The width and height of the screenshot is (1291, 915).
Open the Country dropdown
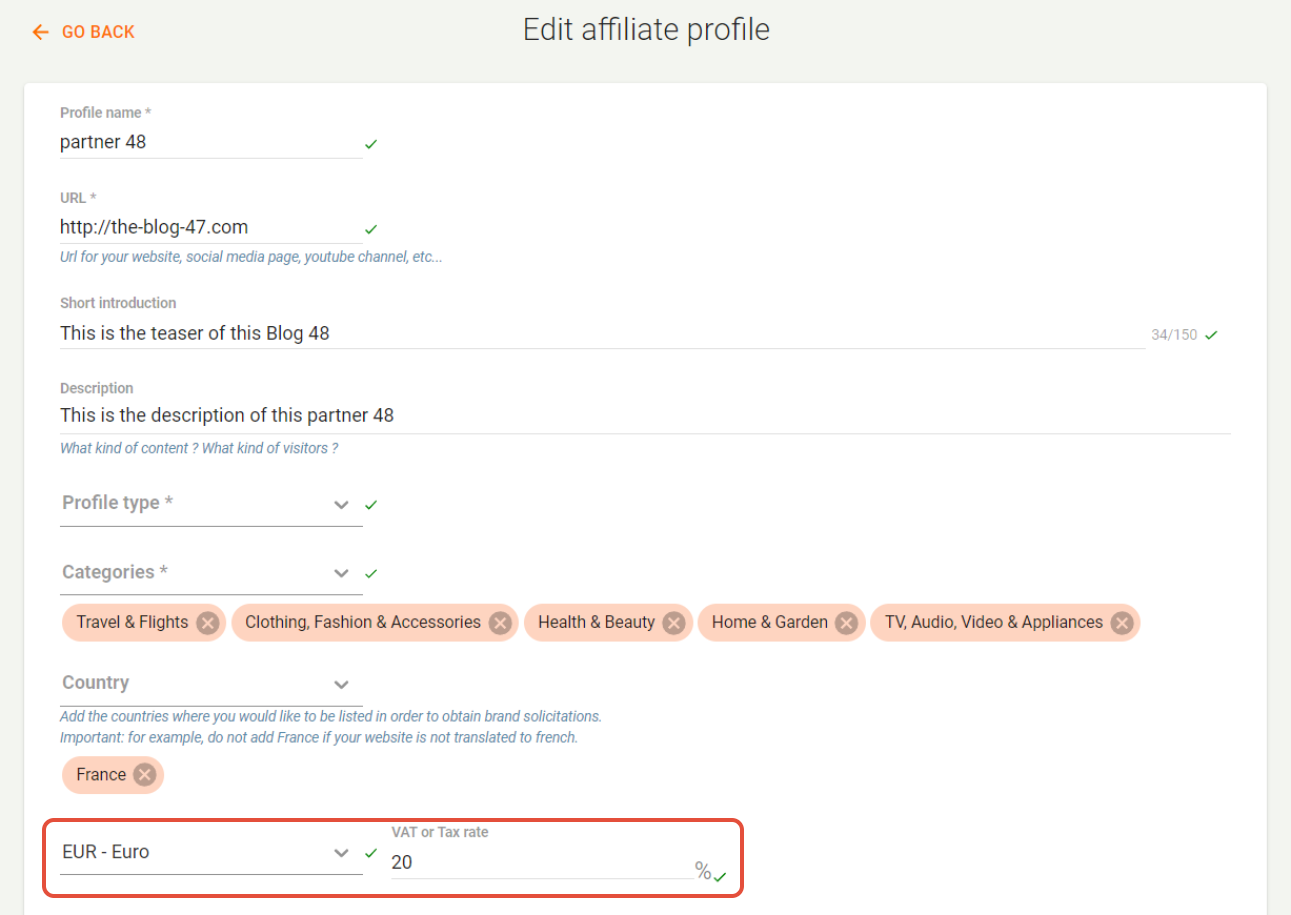(x=211, y=684)
